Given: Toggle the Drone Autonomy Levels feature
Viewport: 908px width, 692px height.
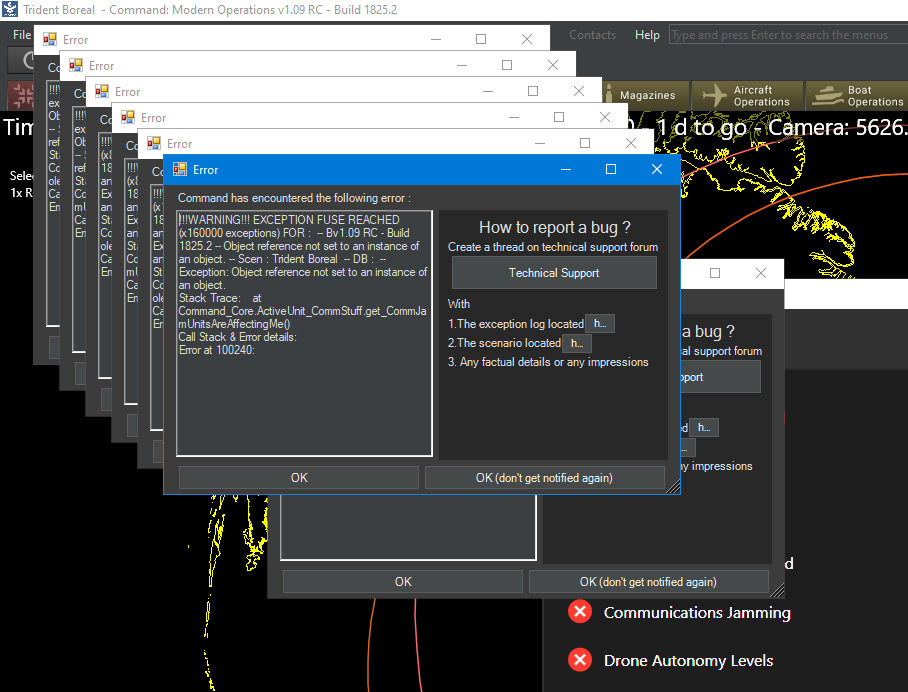Looking at the screenshot, I should tap(580, 660).
